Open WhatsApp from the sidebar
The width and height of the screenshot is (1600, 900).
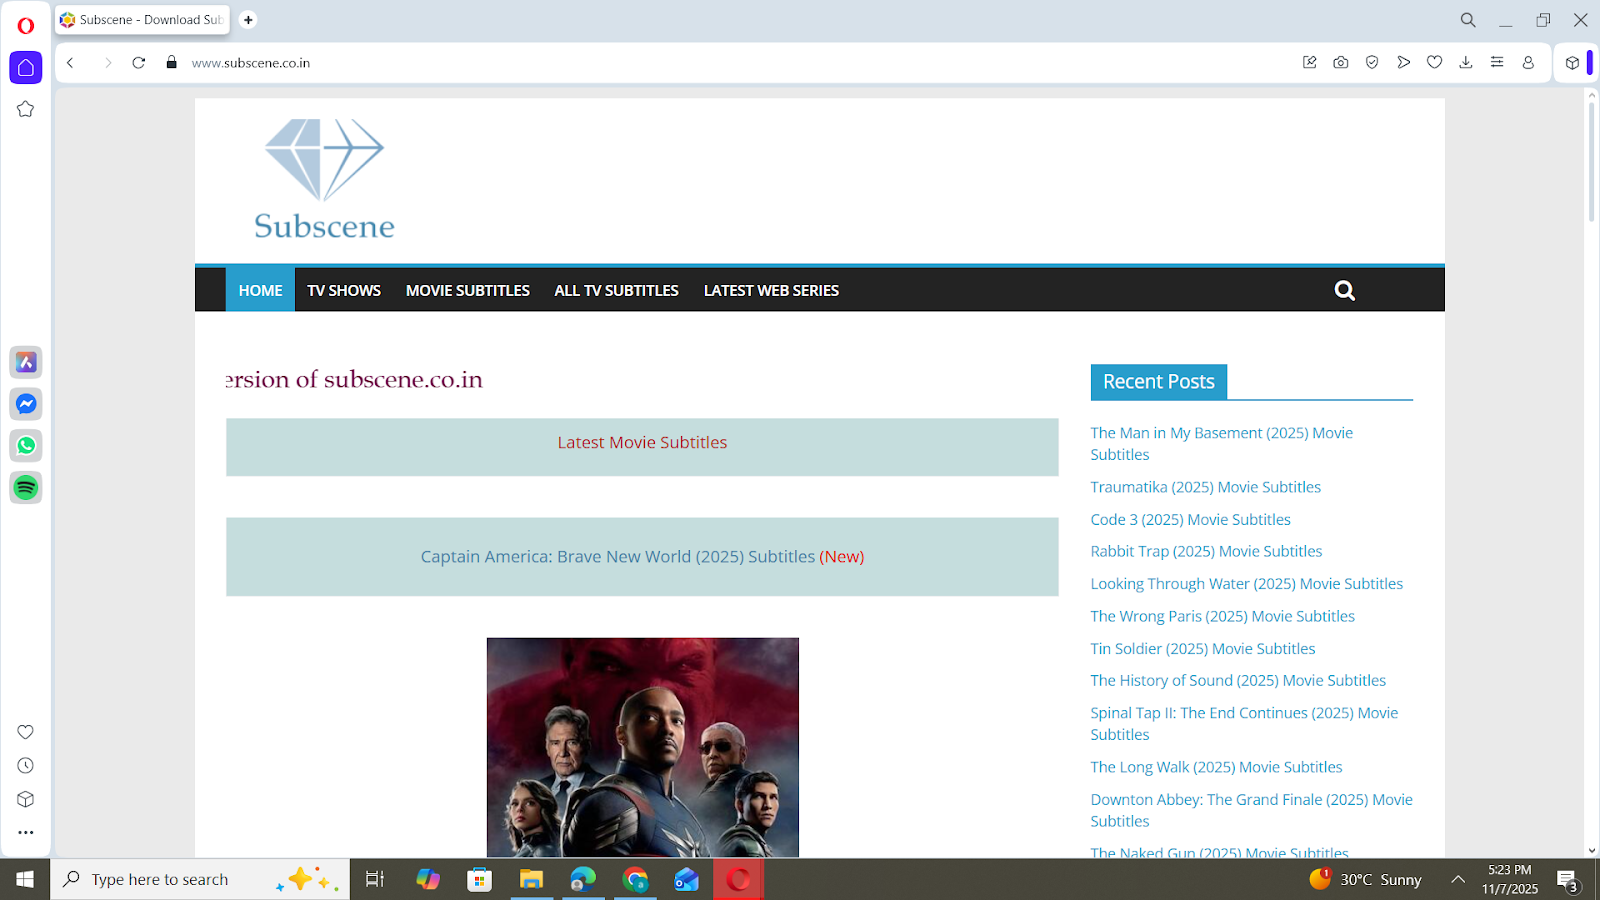(x=26, y=446)
